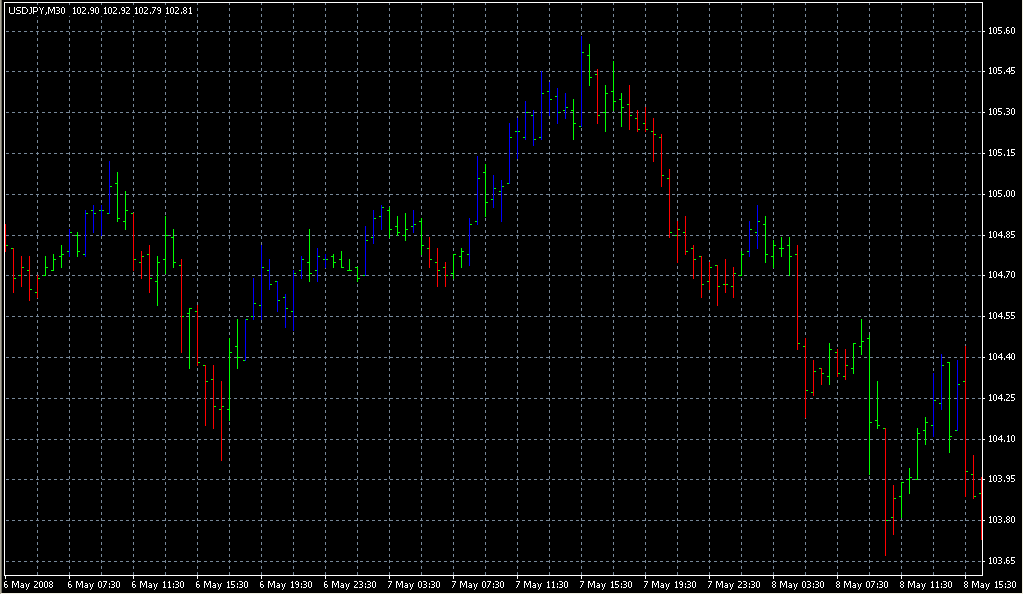This screenshot has width=1024, height=594.
Task: Click the 105.45 price axis label
Action: click(x=1002, y=71)
